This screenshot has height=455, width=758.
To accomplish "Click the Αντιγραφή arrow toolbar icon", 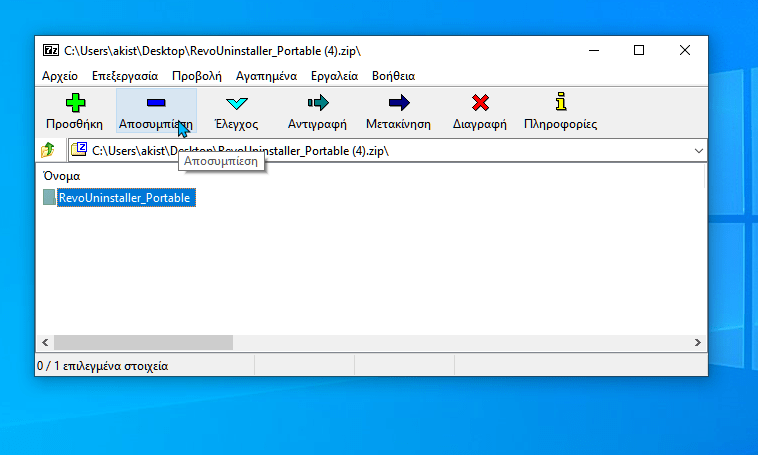I will coord(318,103).
